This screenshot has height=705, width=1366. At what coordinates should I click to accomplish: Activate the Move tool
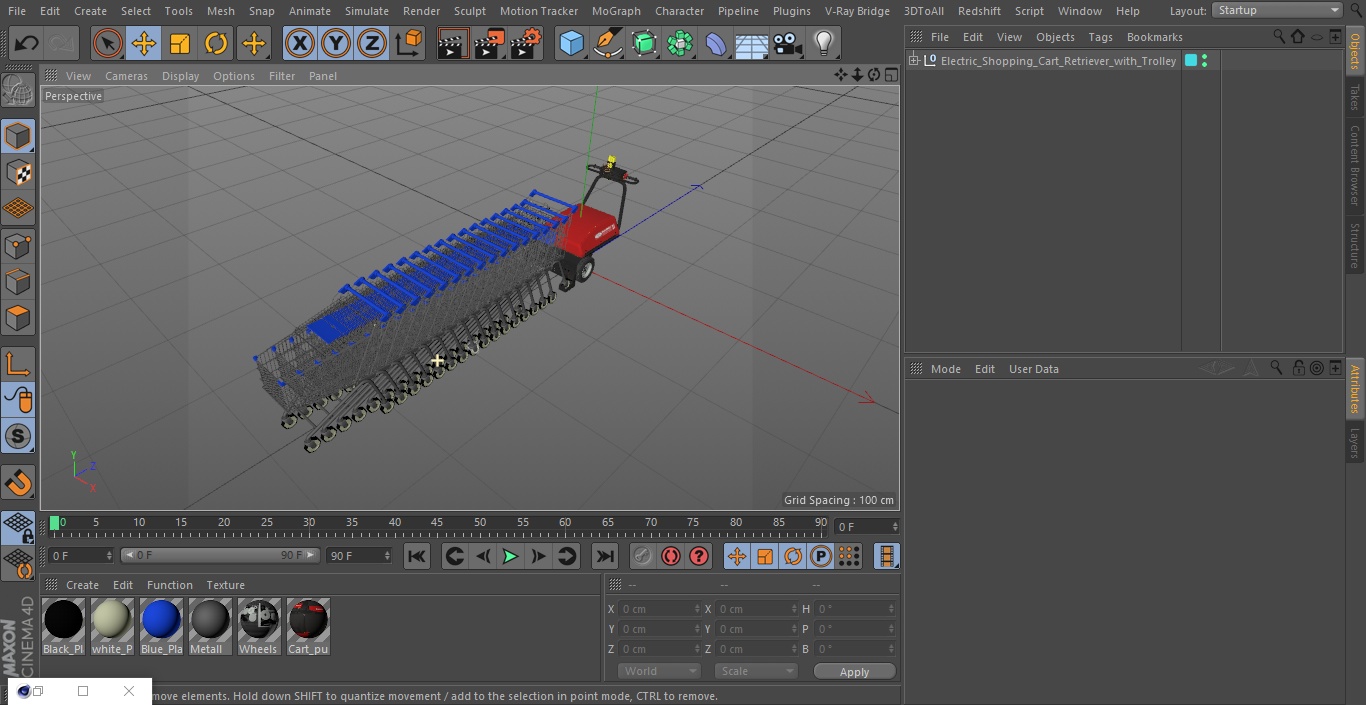click(144, 44)
